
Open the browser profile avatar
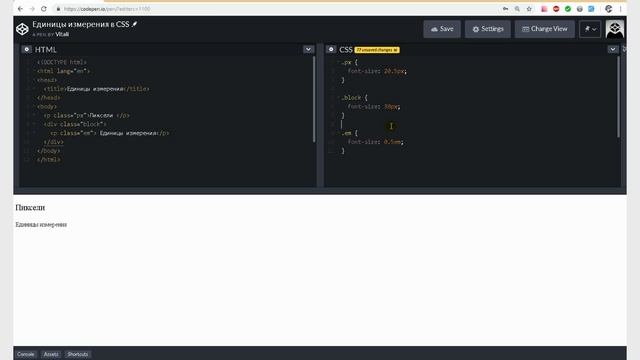click(609, 9)
